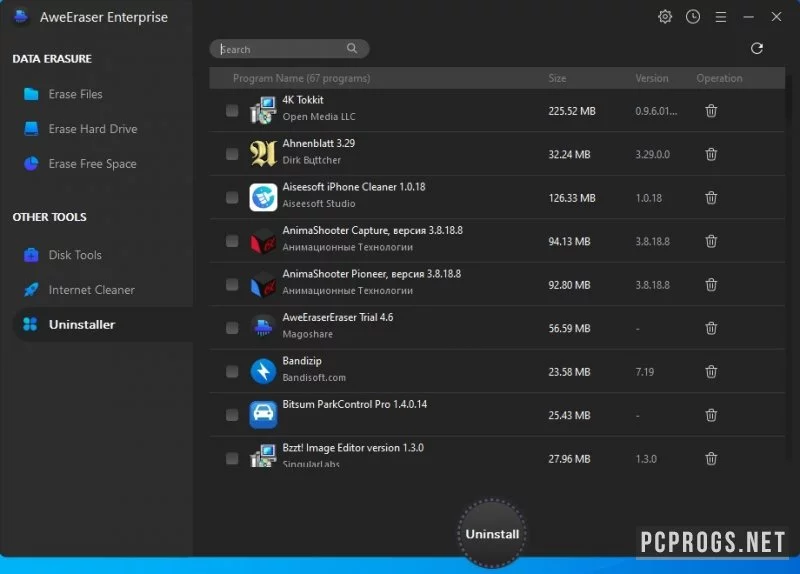Select the AnimaShooter Capture checkbox
The height and width of the screenshot is (574, 800).
pos(232,241)
